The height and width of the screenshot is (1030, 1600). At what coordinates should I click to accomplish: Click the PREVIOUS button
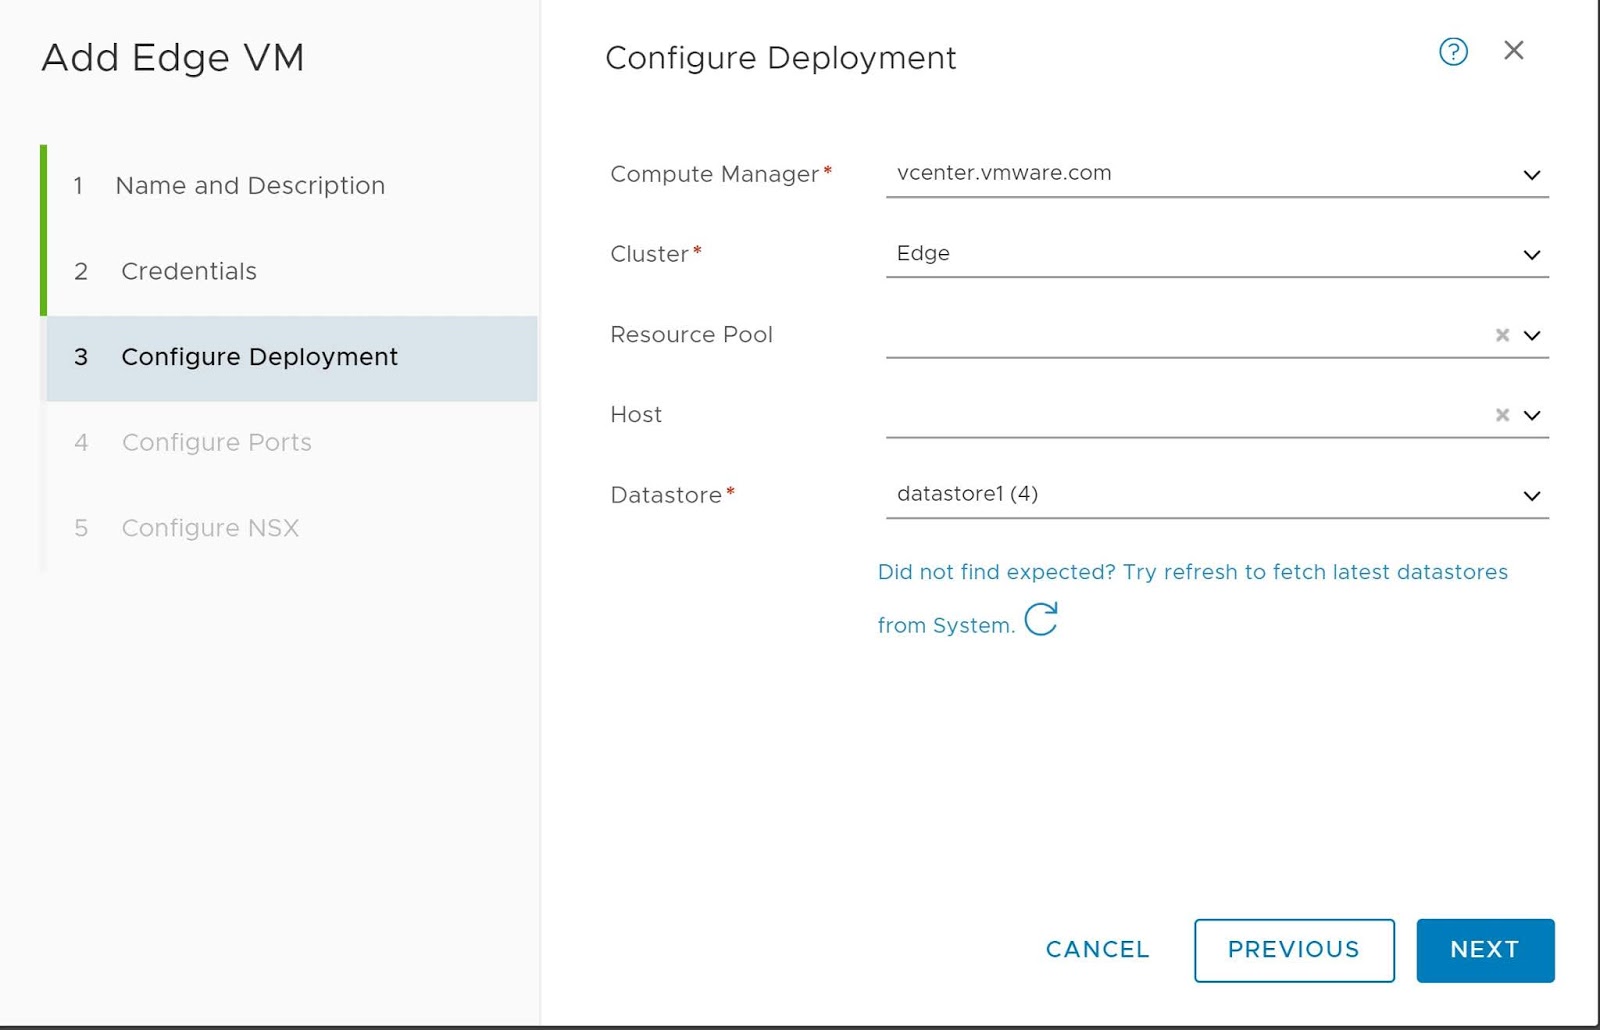pyautogui.click(x=1293, y=950)
